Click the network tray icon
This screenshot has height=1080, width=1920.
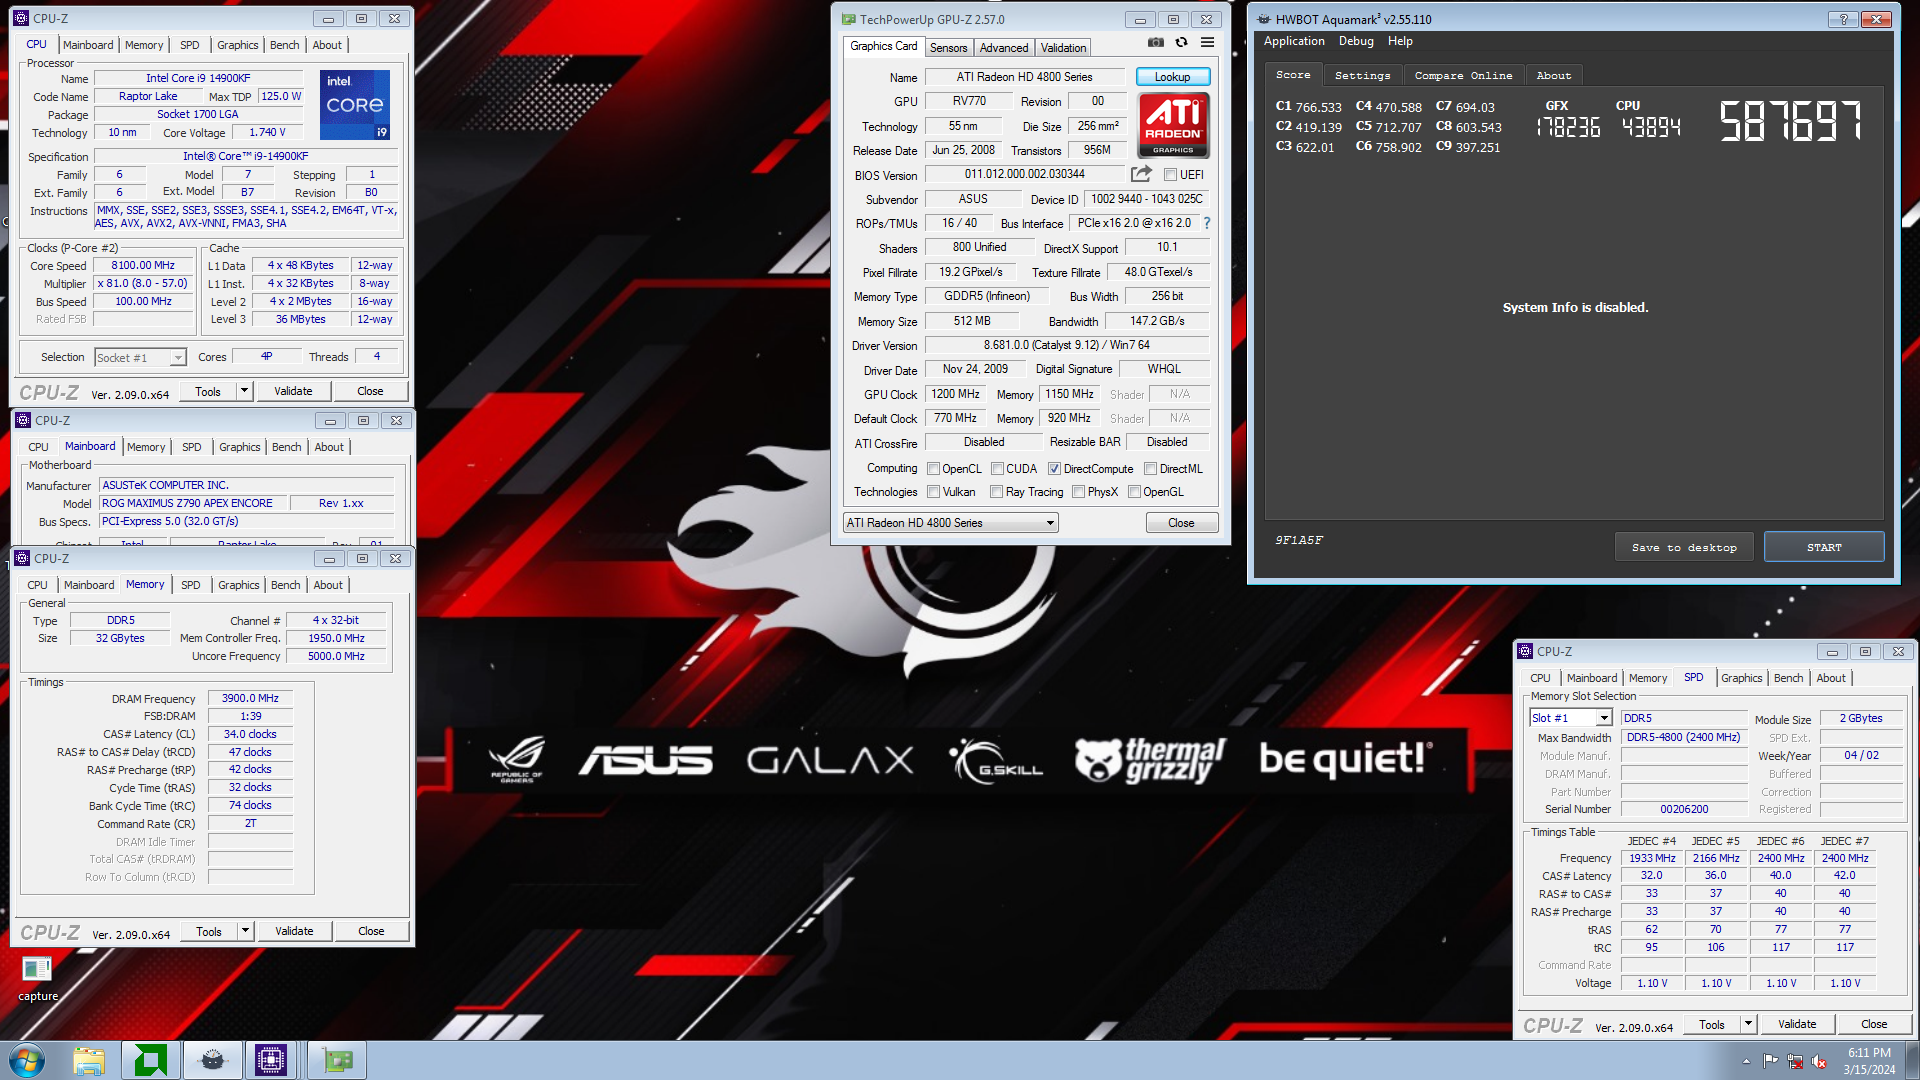tap(1795, 1061)
